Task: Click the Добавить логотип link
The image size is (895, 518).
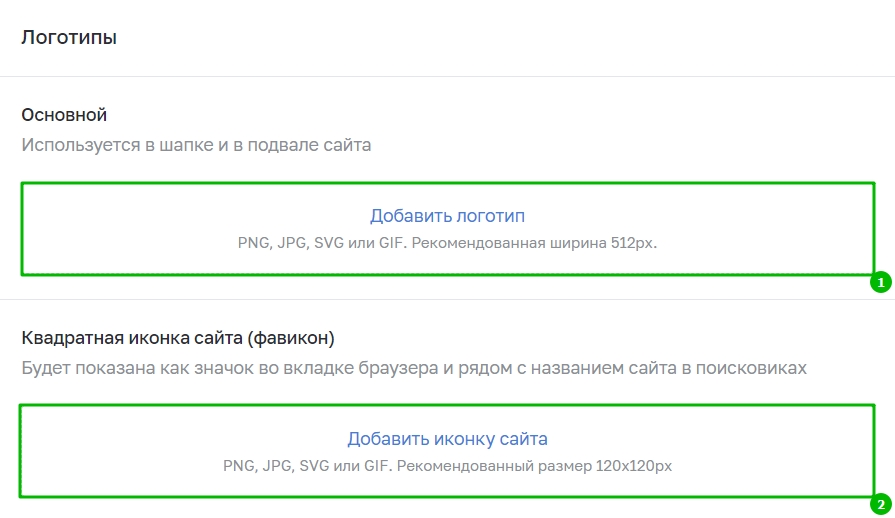Action: point(447,216)
